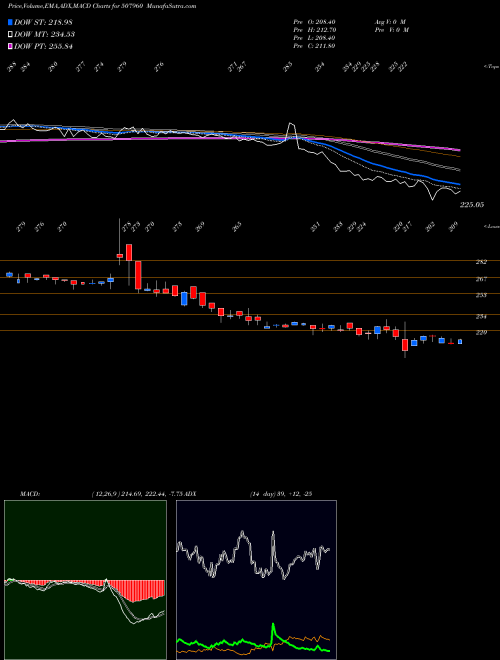Viewport: 500px width, 660px height.
Task: Click the Avg V: 0 M reading
Action: pos(389,22)
